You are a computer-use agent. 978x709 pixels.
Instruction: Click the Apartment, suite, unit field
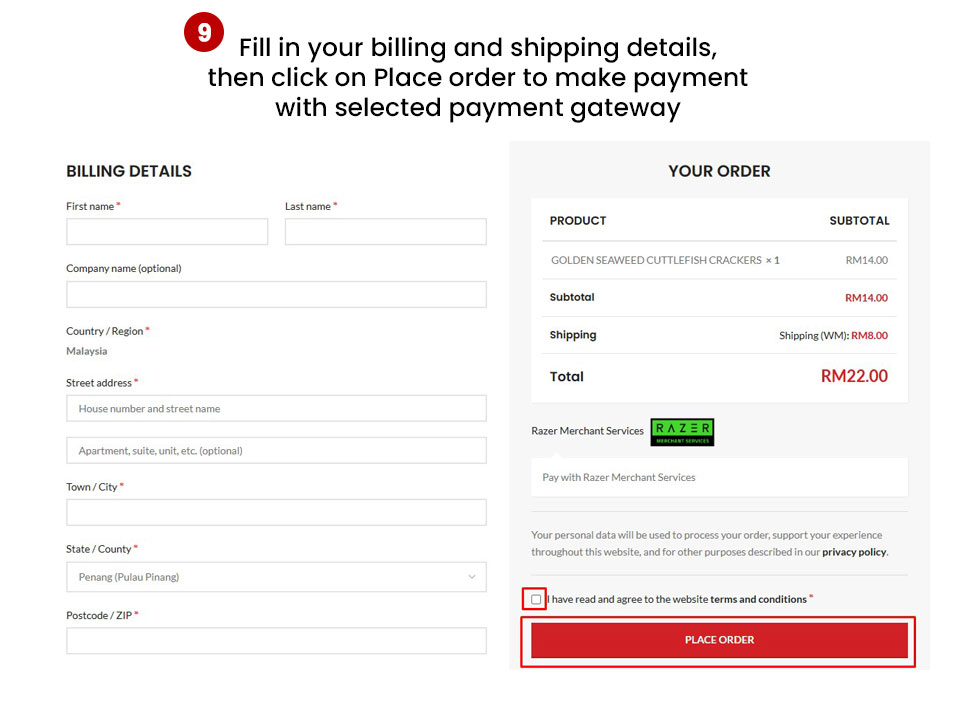[x=276, y=450]
